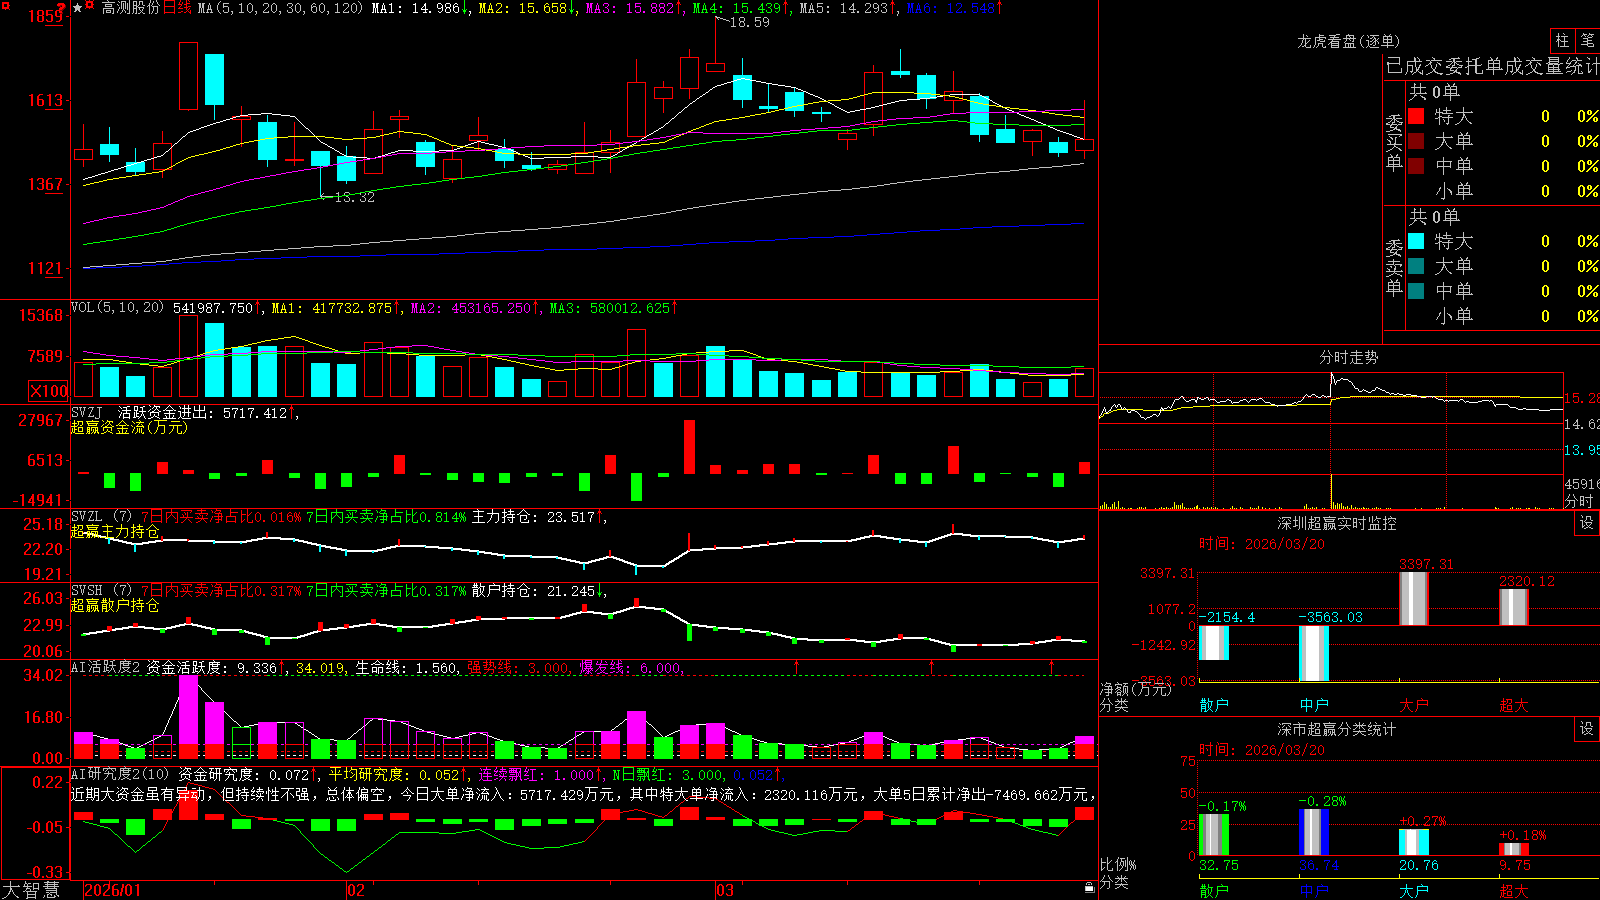Click the 爆发线: 6.000 label
The image size is (1600, 900).
pyautogui.click(x=631, y=668)
